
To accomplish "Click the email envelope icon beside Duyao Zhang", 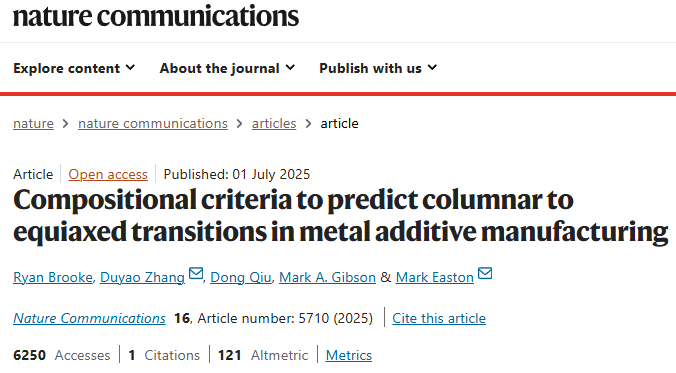I will [x=196, y=273].
